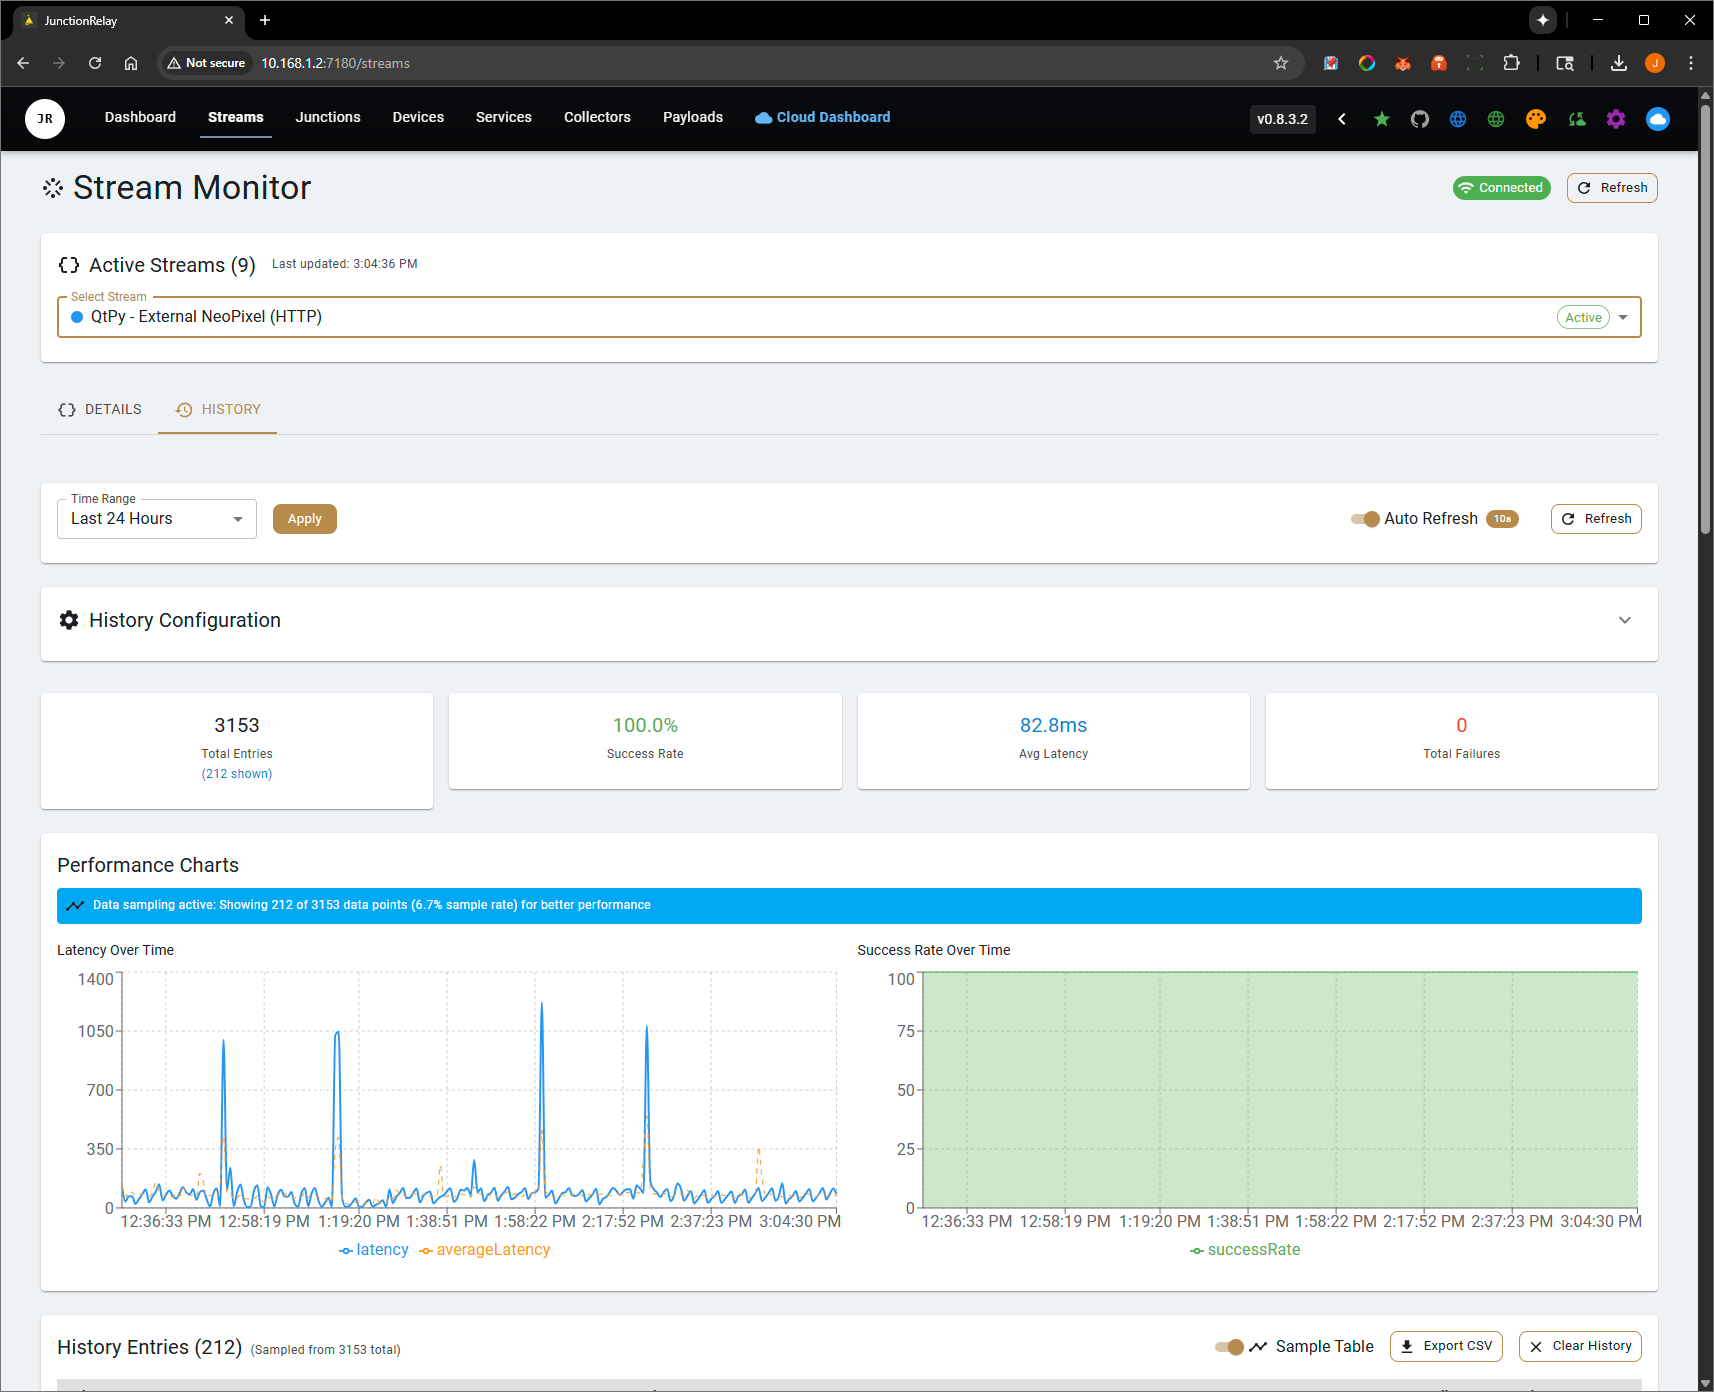Viewport: 1714px width, 1392px height.
Task: Go to the Dashboard nav item
Action: click(140, 117)
